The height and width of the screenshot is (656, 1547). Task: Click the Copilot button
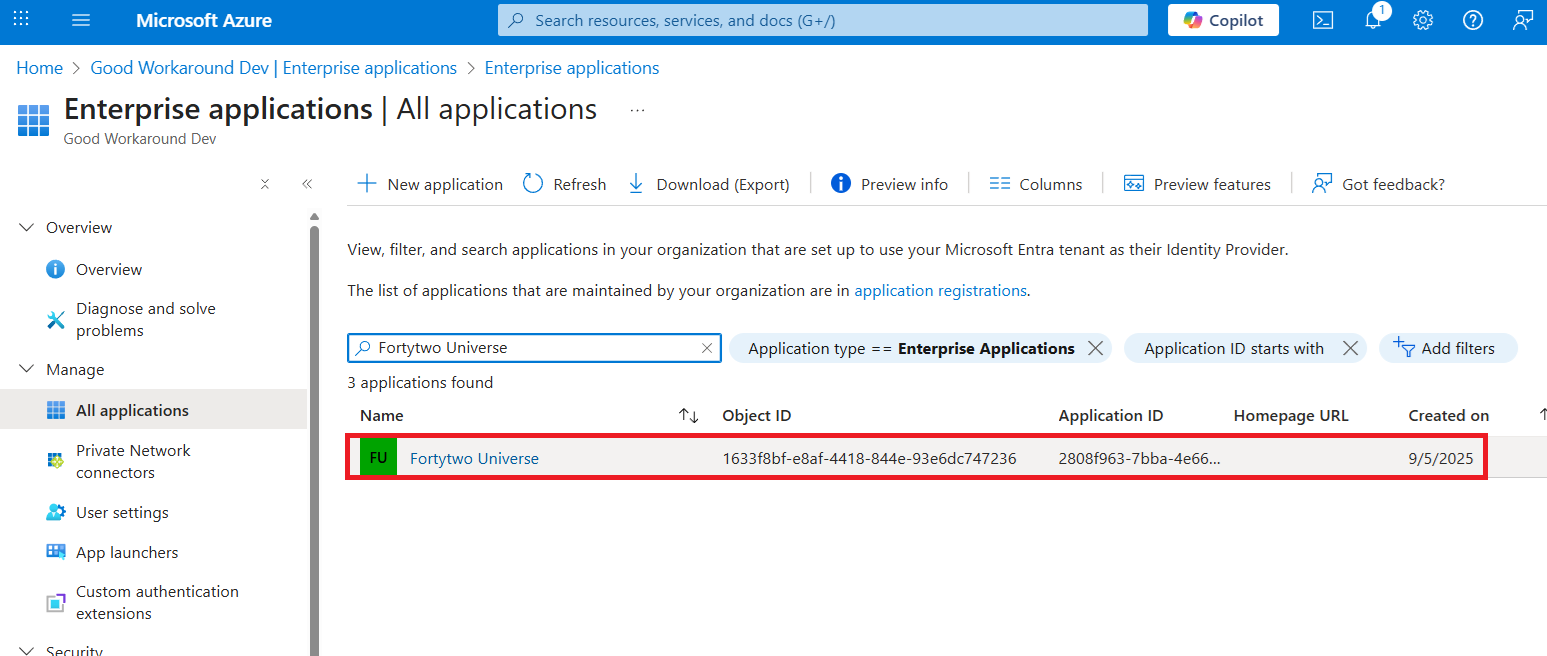coord(1223,20)
